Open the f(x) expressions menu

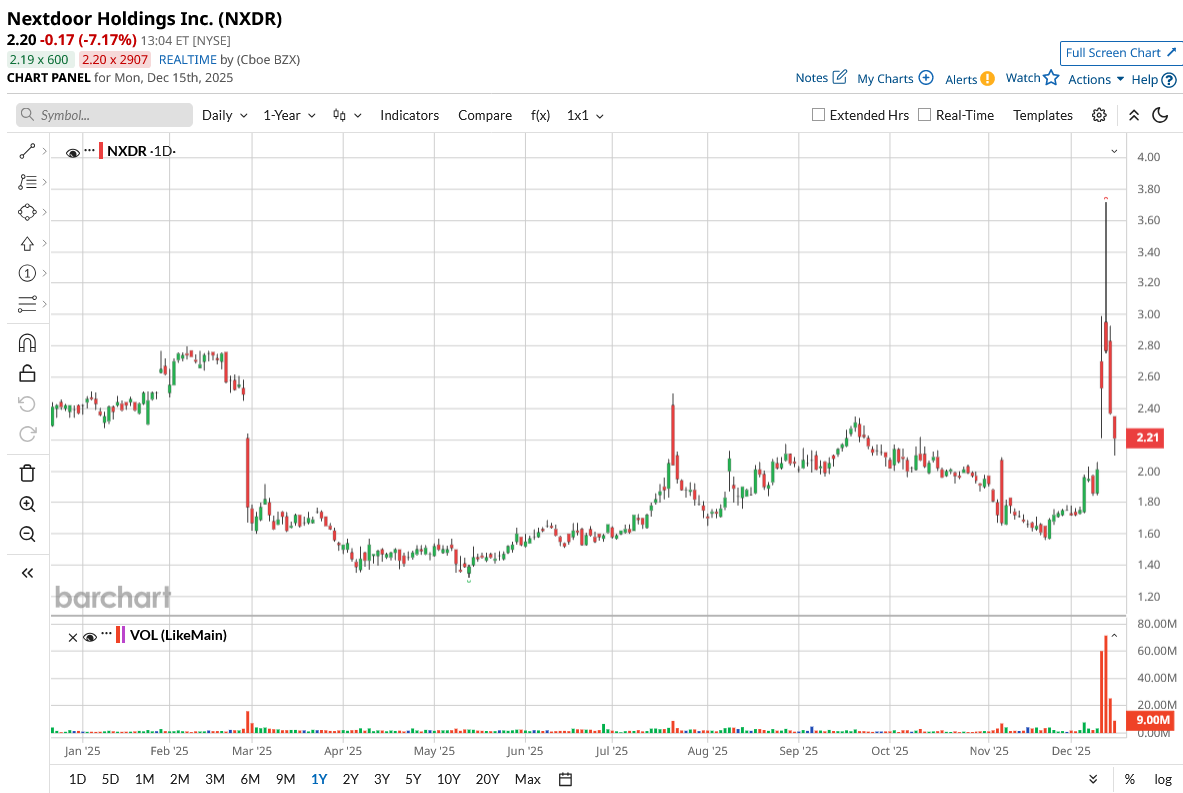pyautogui.click(x=540, y=115)
